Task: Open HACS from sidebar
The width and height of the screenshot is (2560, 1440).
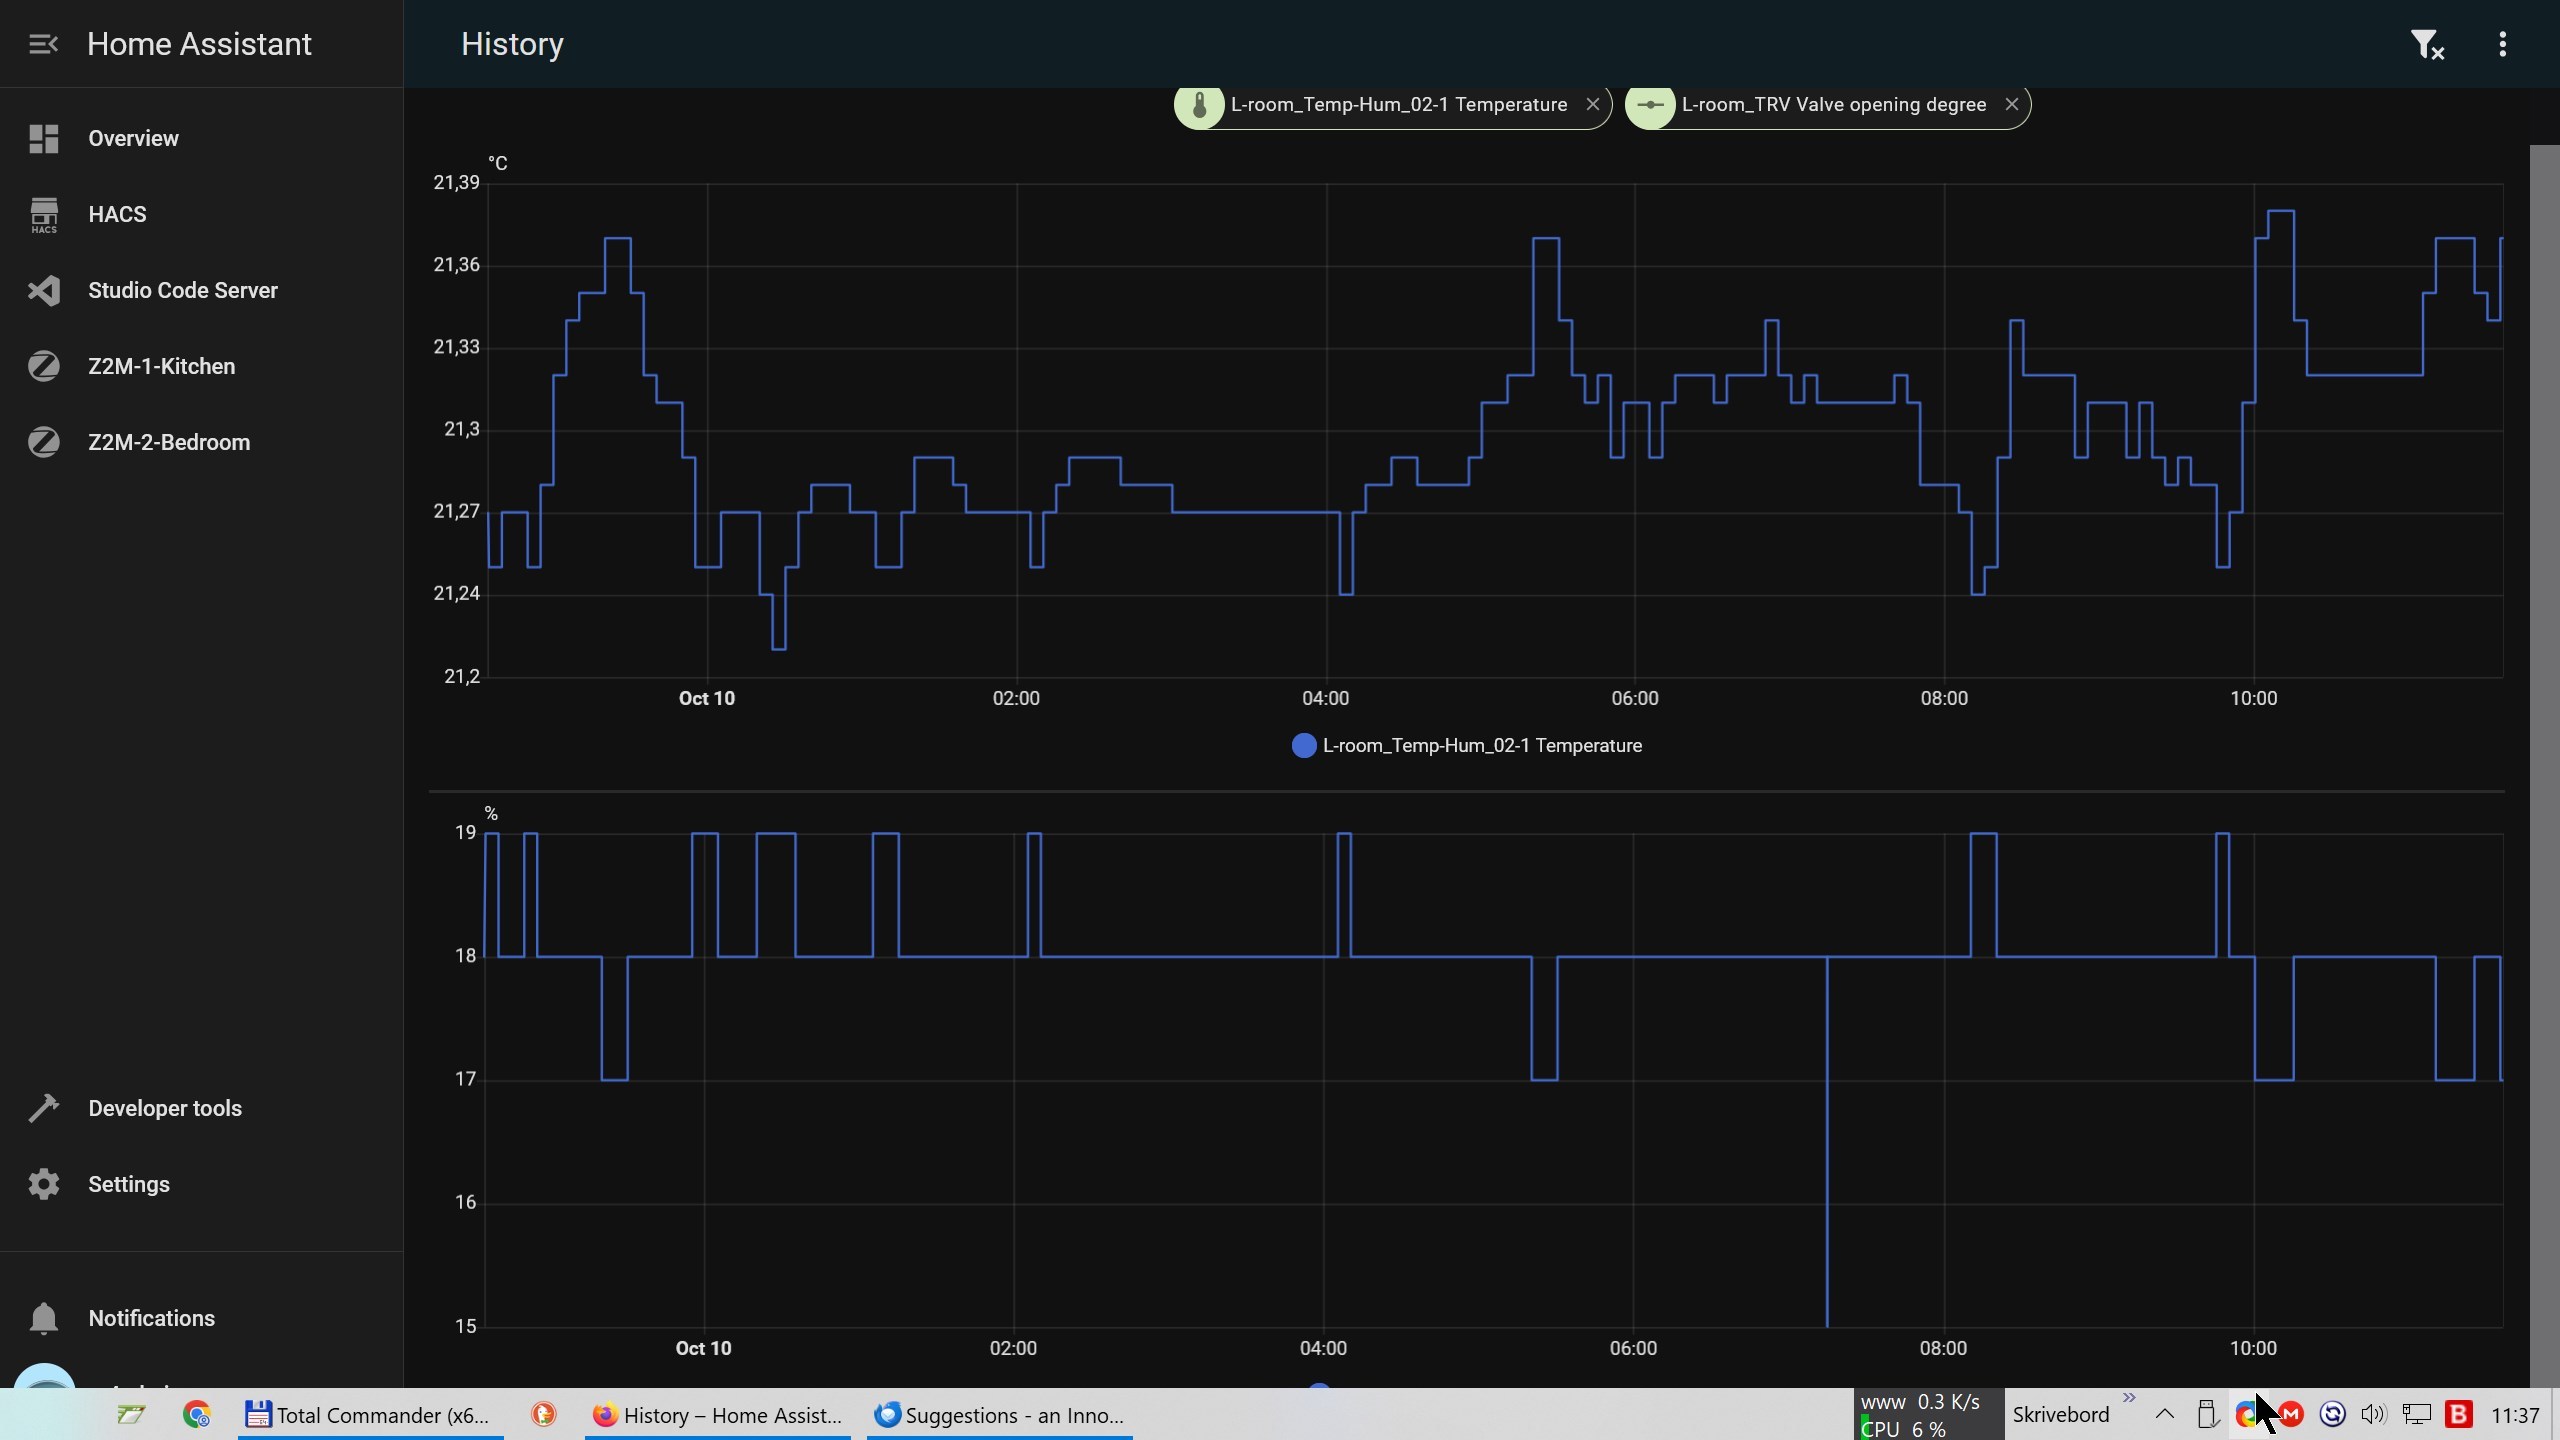Action: [117, 214]
